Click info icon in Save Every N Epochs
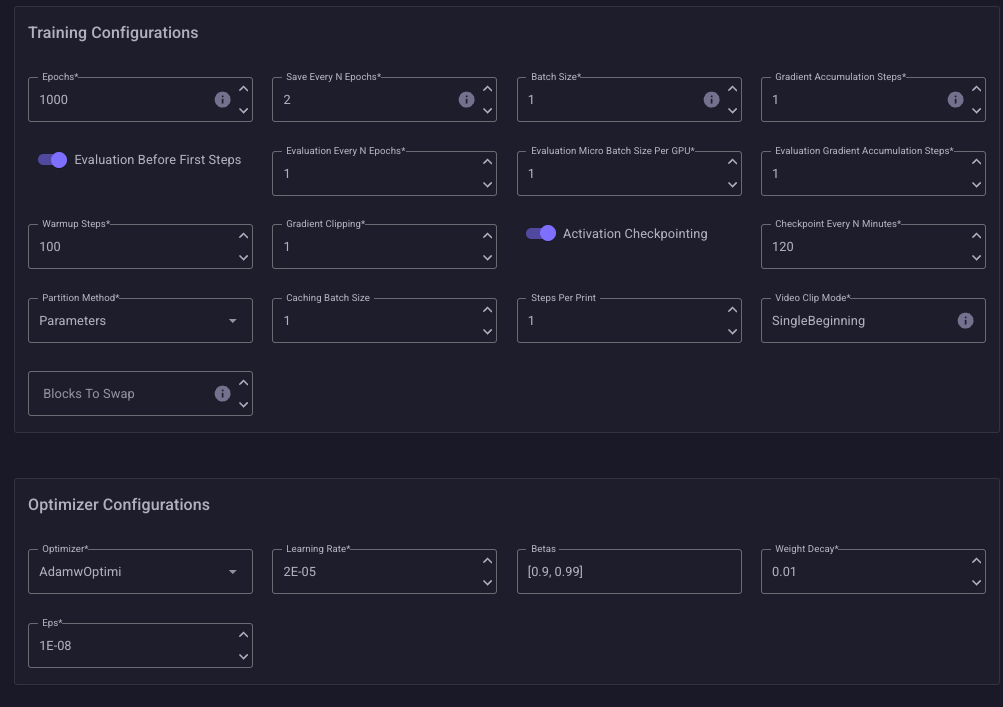Image resolution: width=1003 pixels, height=707 pixels. coord(466,100)
